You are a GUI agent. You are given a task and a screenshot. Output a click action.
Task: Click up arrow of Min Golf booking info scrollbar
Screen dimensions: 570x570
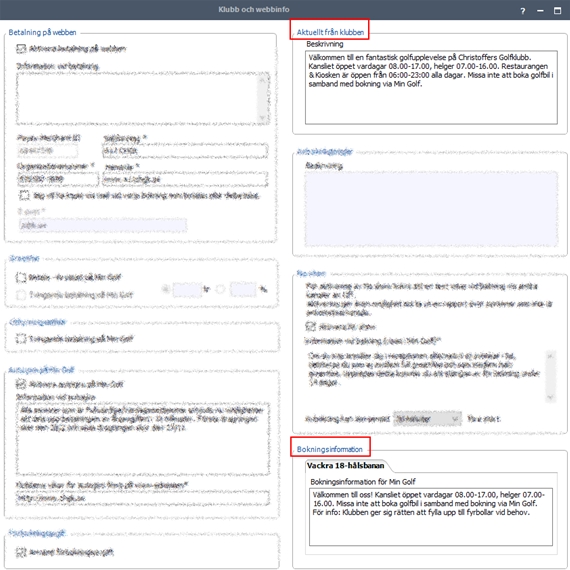pos(550,356)
